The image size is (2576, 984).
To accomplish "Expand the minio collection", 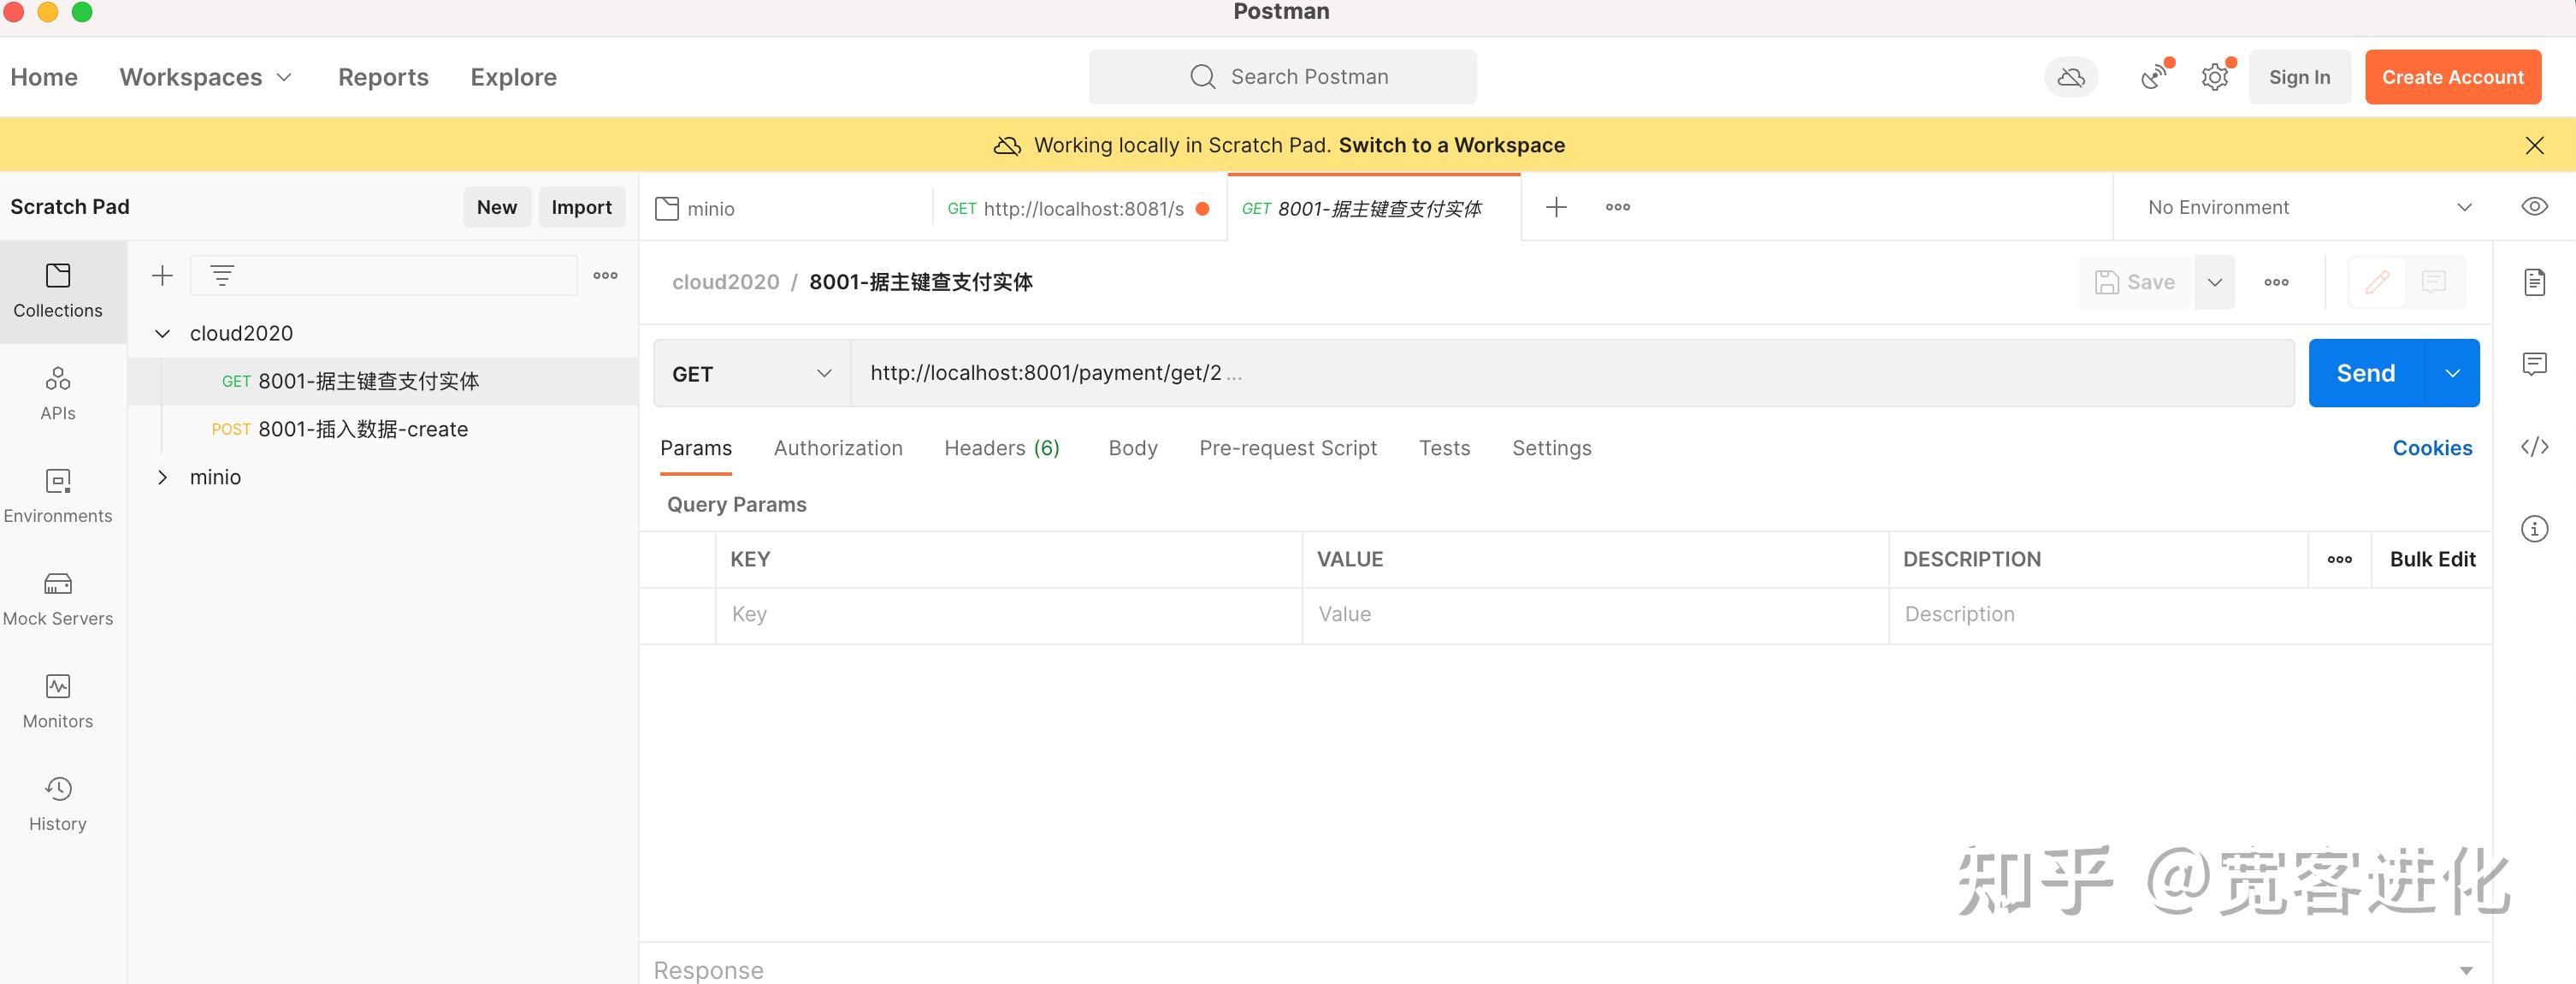I will point(162,477).
